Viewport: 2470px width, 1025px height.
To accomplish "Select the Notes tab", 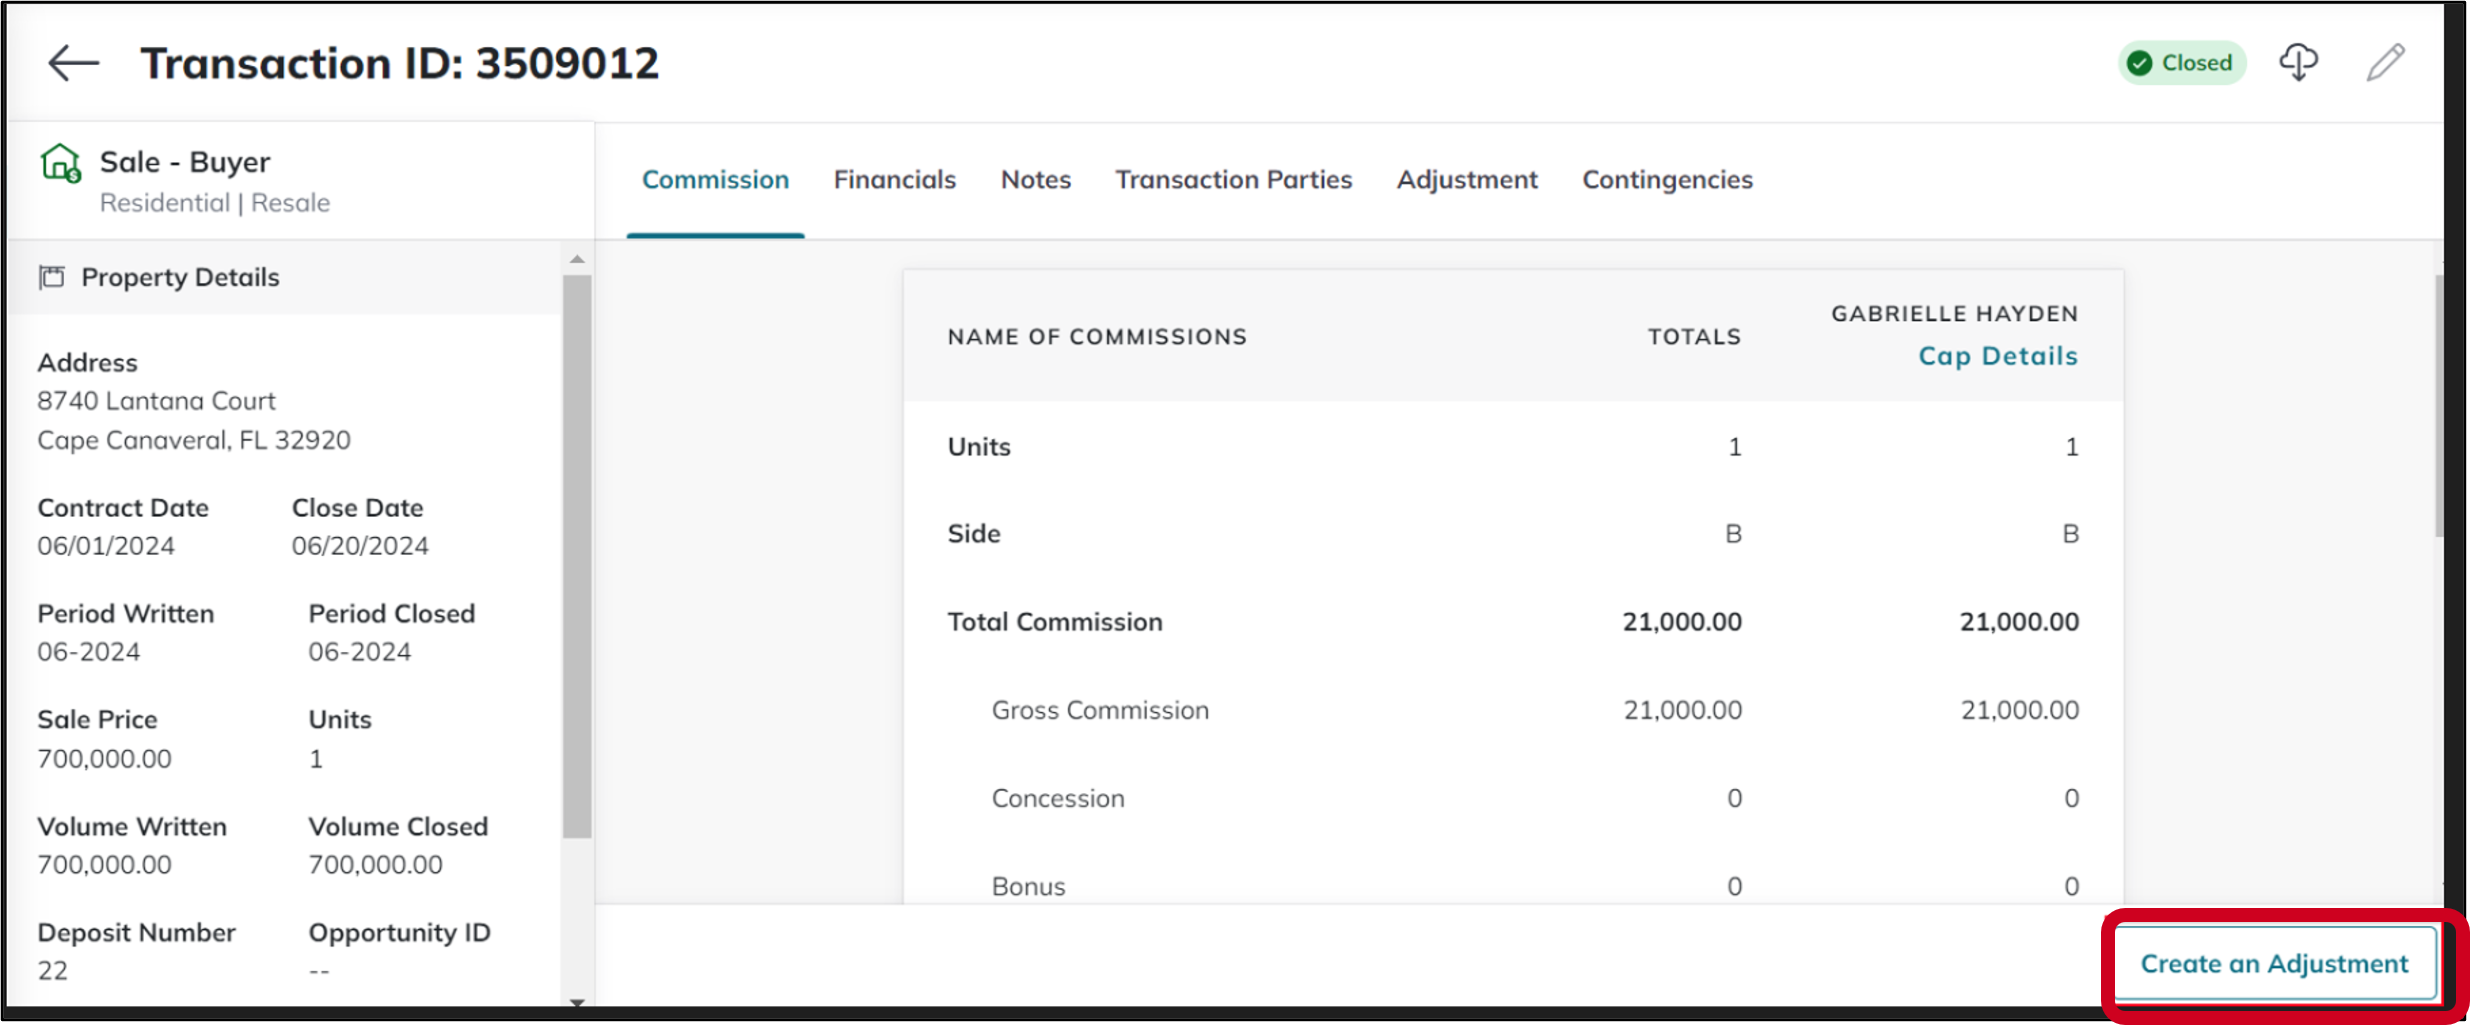I will [x=1035, y=180].
